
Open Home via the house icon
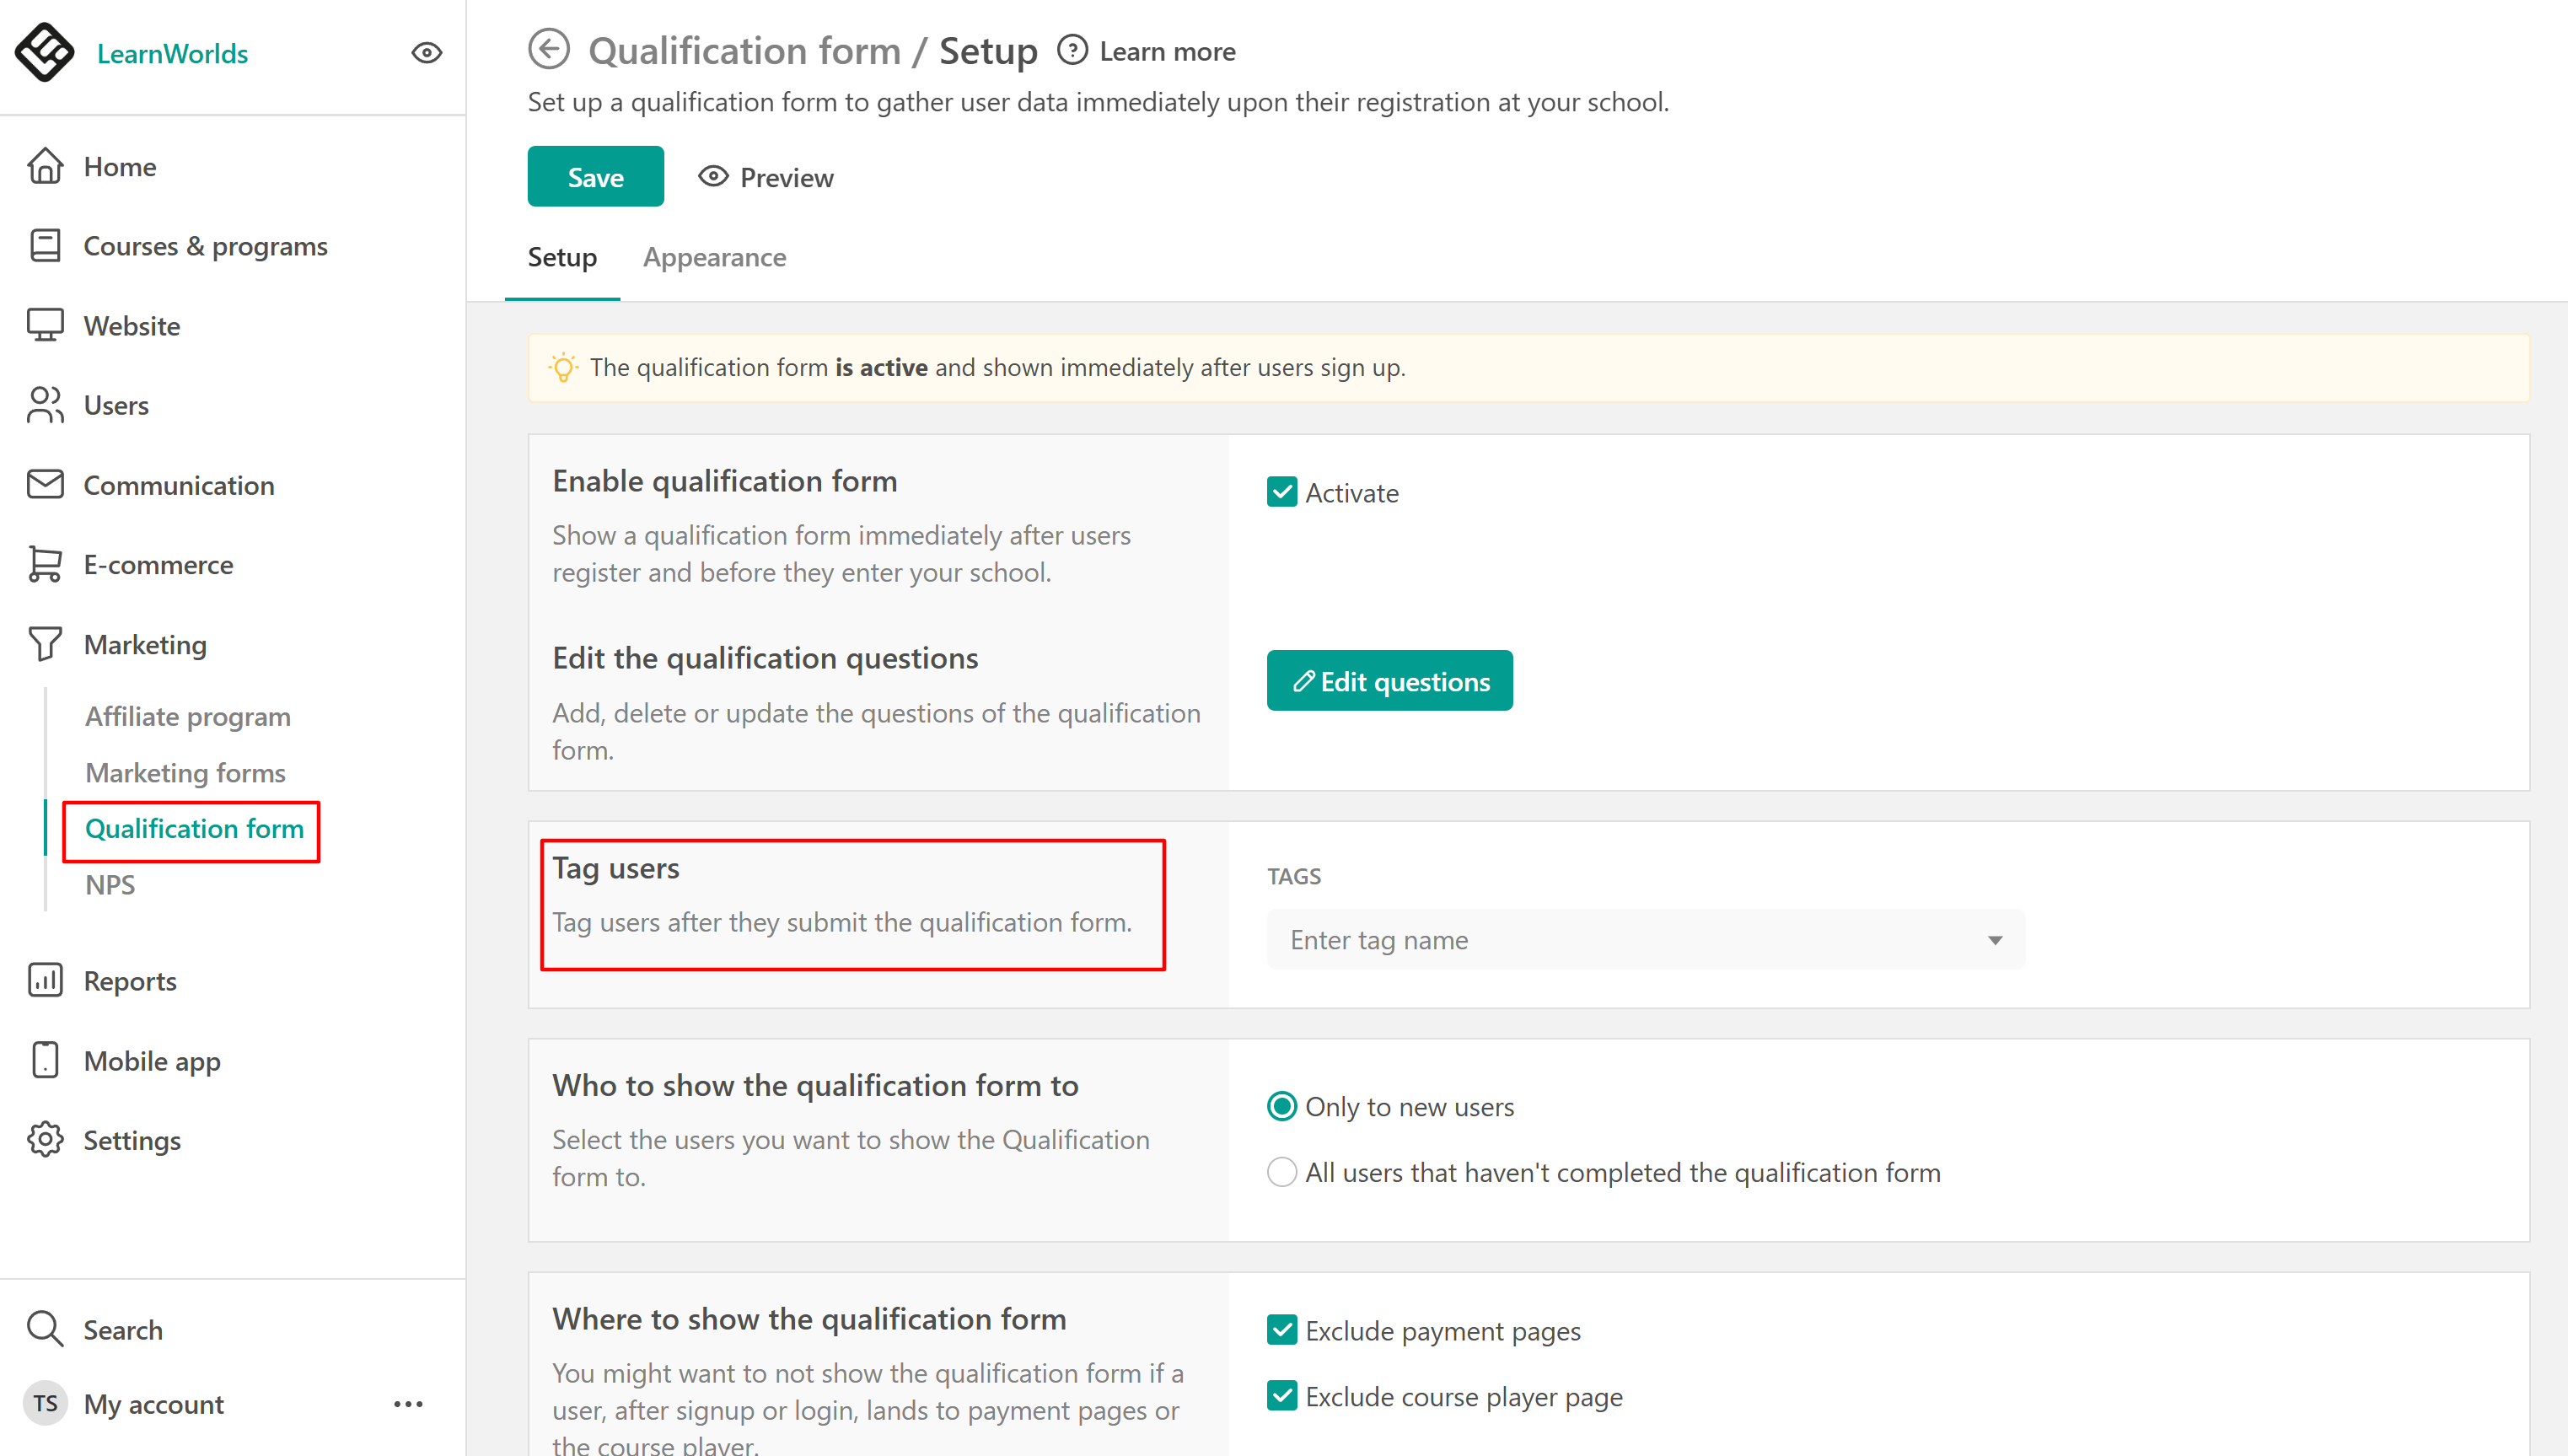[x=45, y=166]
